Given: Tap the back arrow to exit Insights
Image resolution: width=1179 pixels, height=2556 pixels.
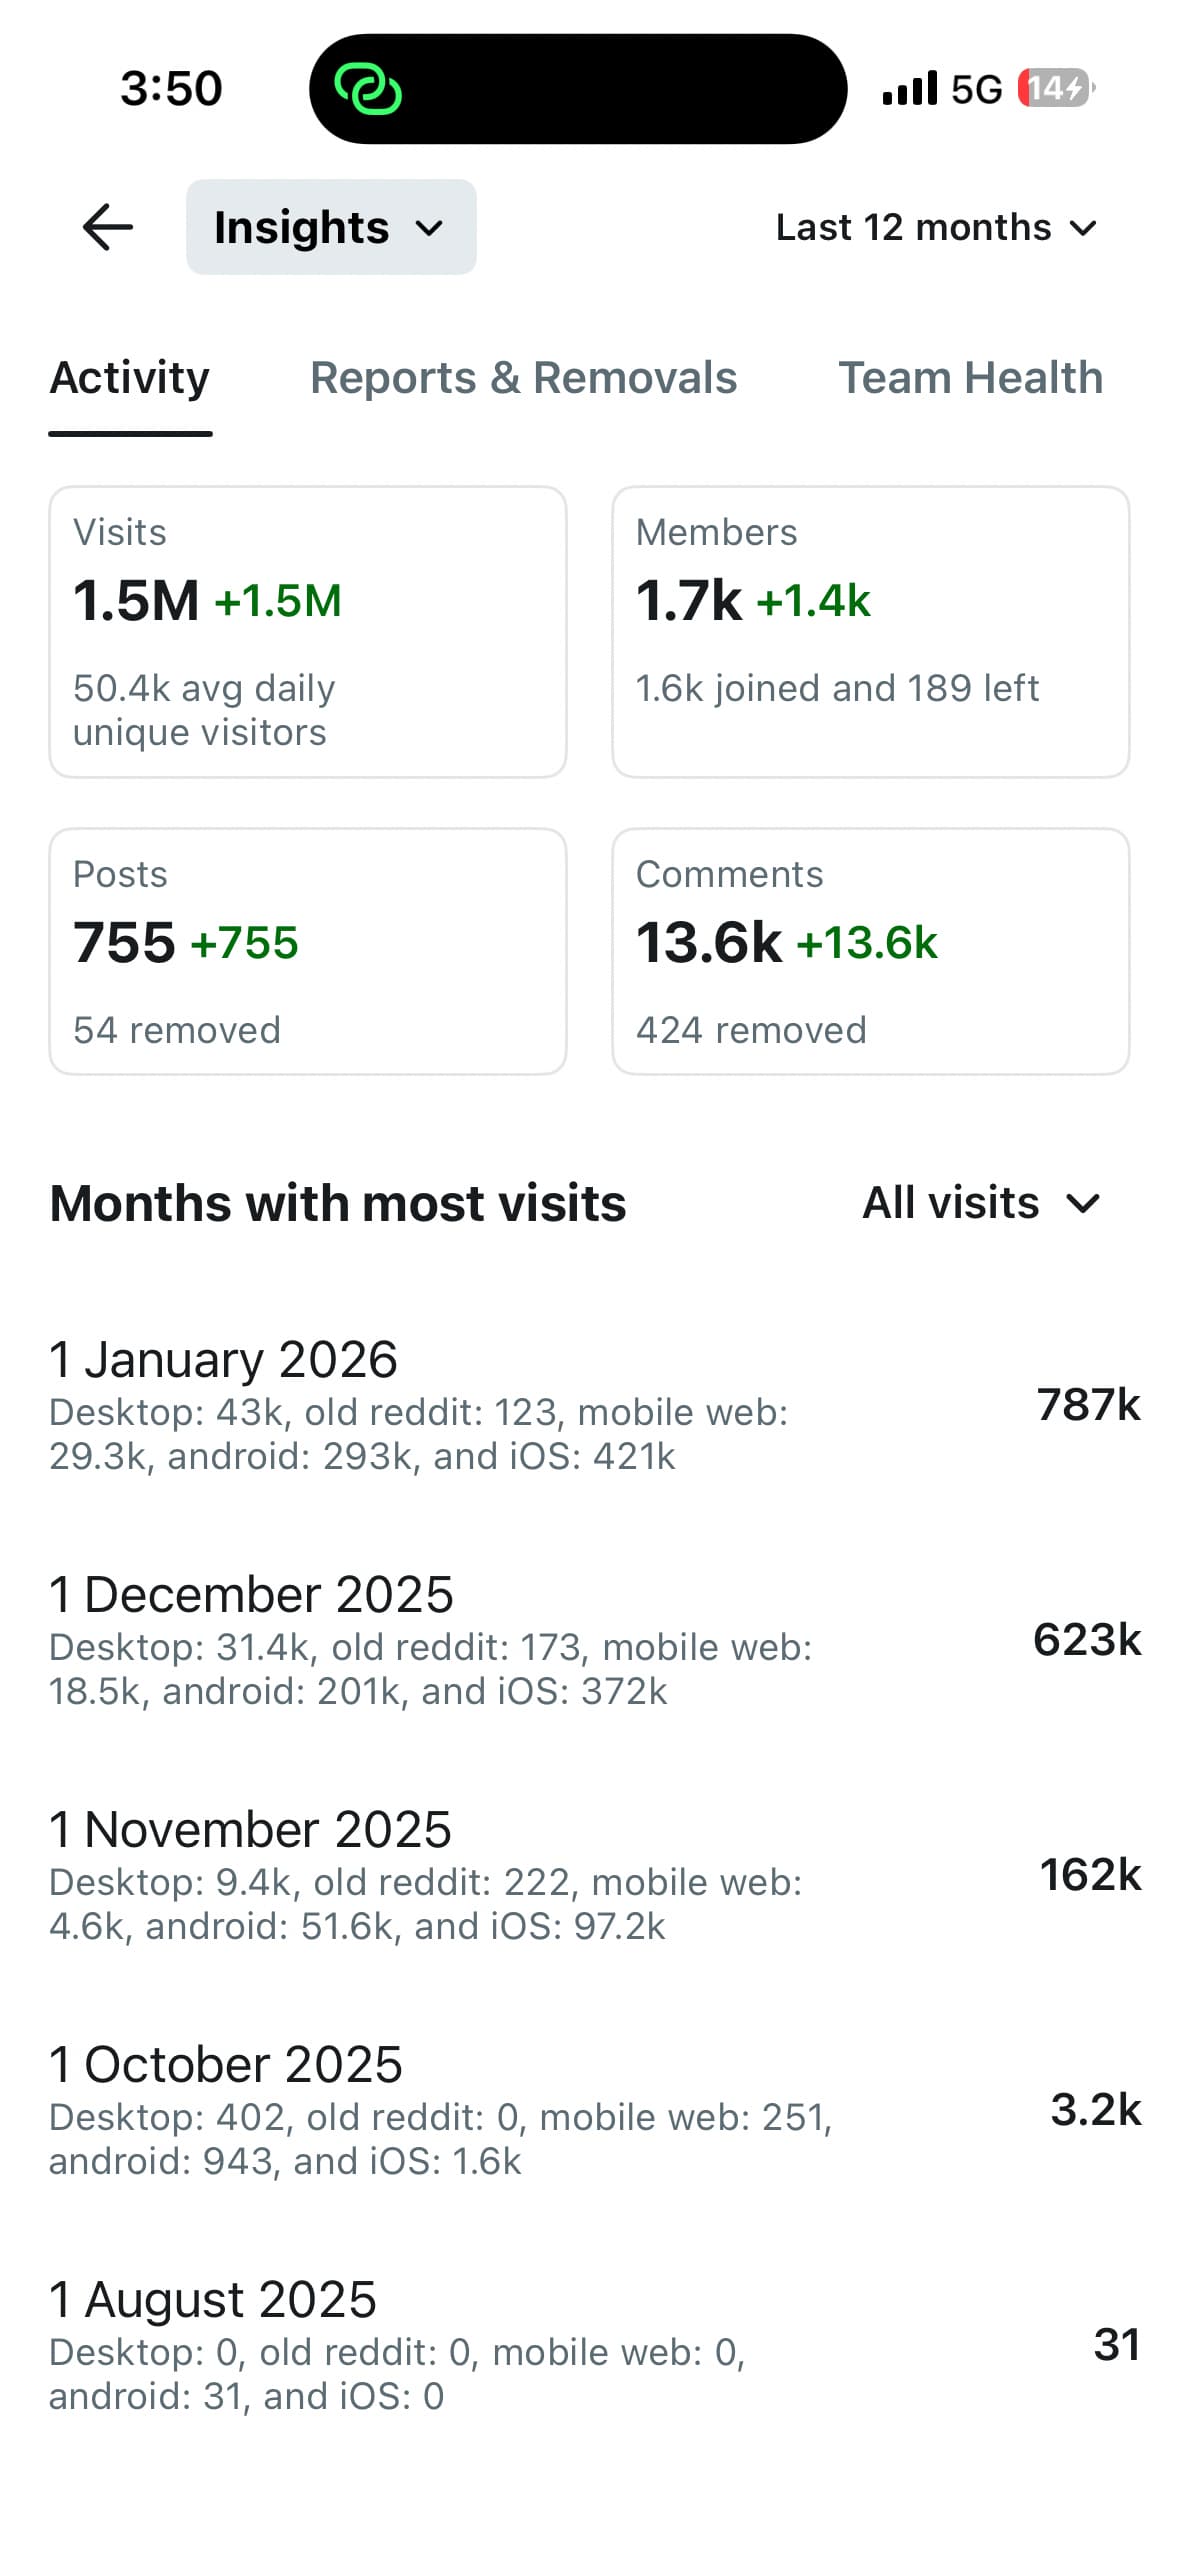Looking at the screenshot, I should [105, 227].
